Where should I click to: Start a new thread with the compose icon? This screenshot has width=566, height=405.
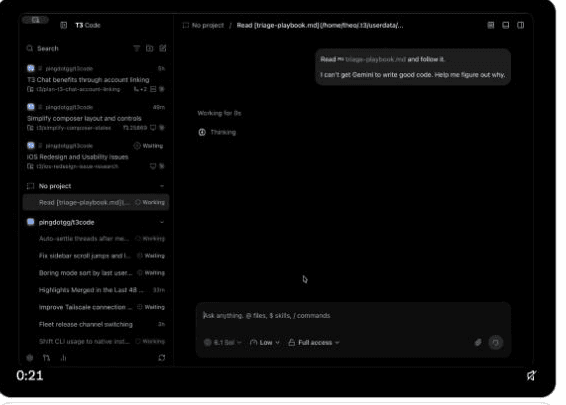point(163,48)
